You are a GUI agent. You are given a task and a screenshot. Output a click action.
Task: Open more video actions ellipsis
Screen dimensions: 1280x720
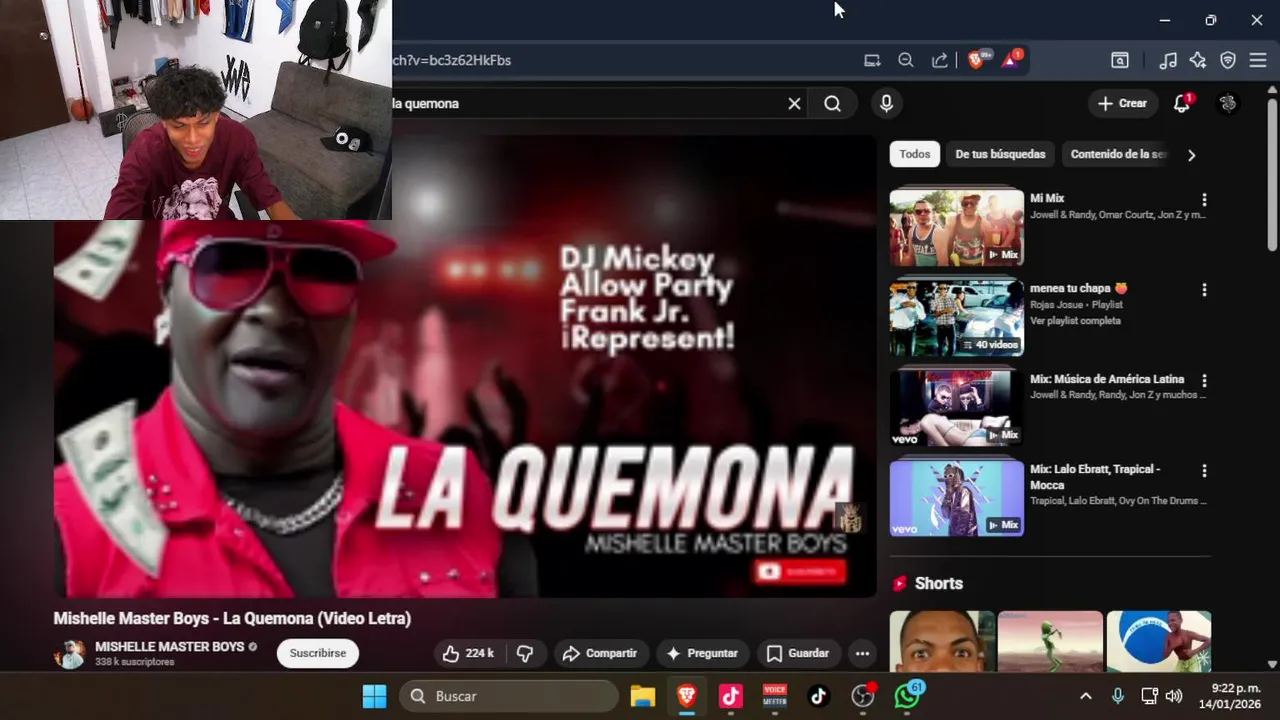click(x=862, y=653)
